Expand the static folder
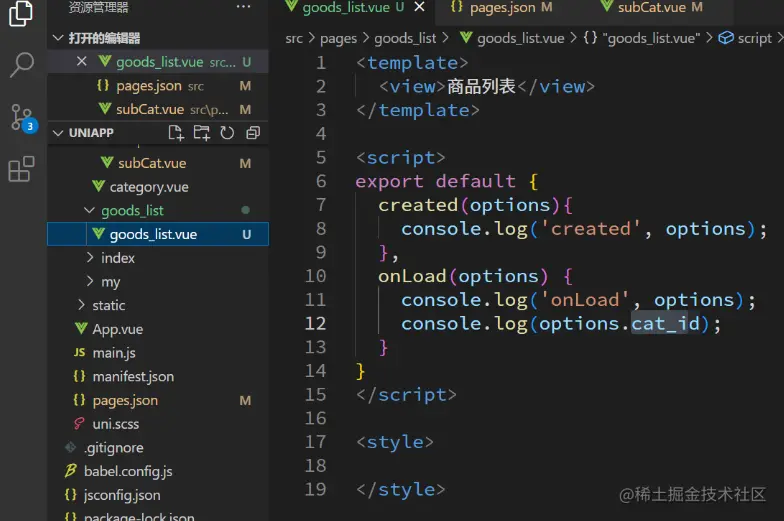 coord(81,304)
